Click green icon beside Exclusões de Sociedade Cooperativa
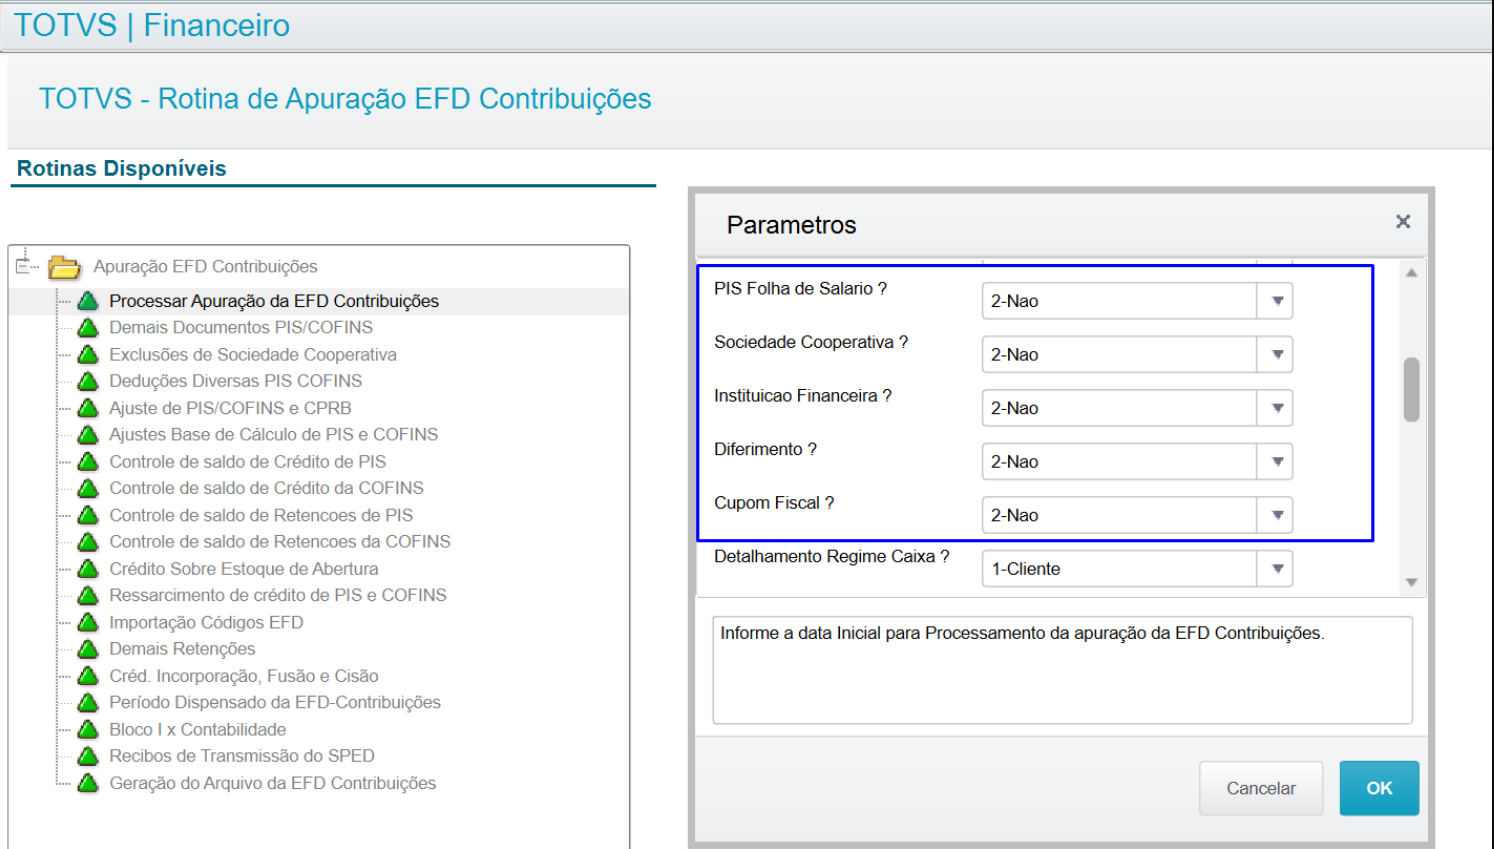 coord(88,355)
